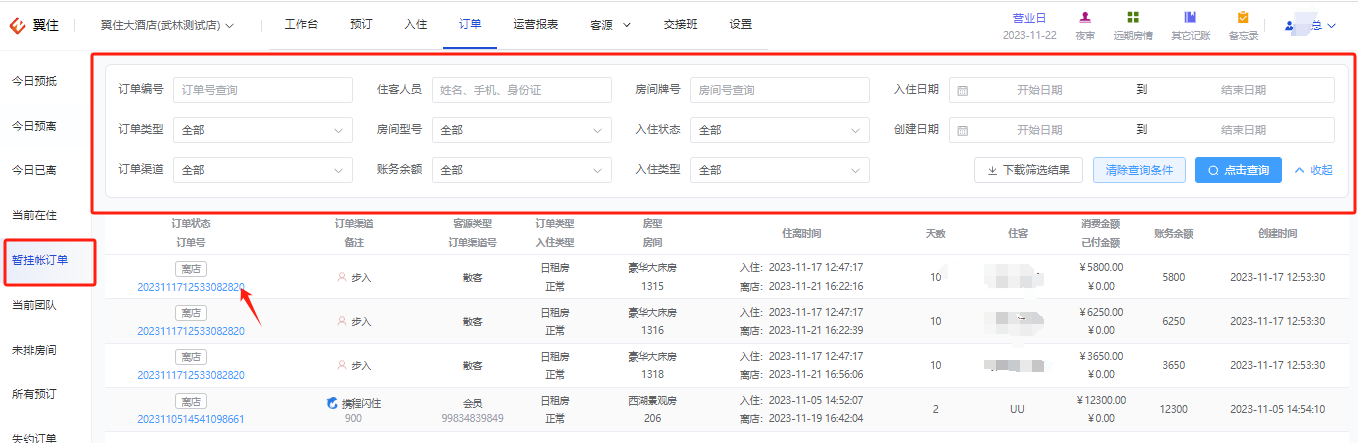1358x443 pixels.
Task: Click the 点击查询 search button
Action: point(1238,170)
